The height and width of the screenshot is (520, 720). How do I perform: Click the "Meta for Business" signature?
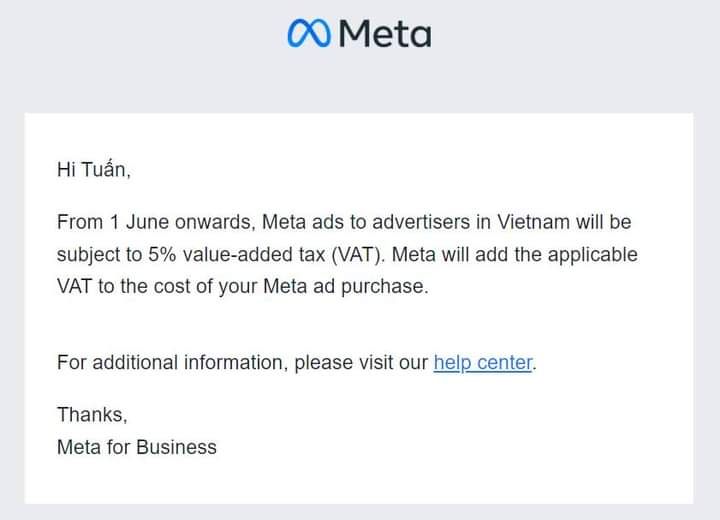pyautogui.click(x=137, y=446)
